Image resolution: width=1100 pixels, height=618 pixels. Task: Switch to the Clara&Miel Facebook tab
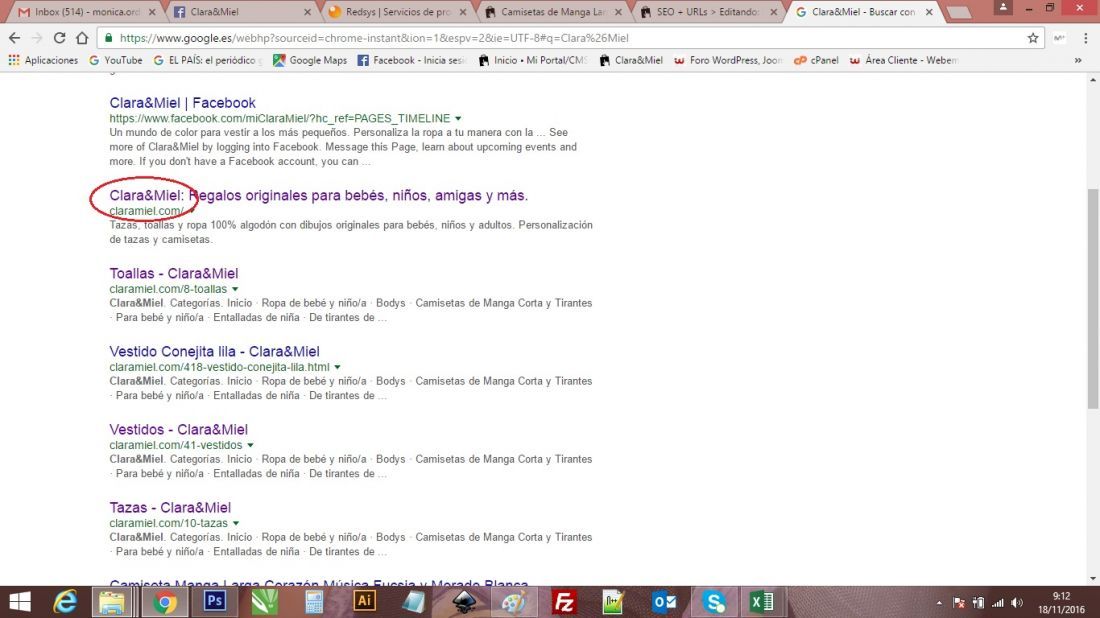(241, 12)
